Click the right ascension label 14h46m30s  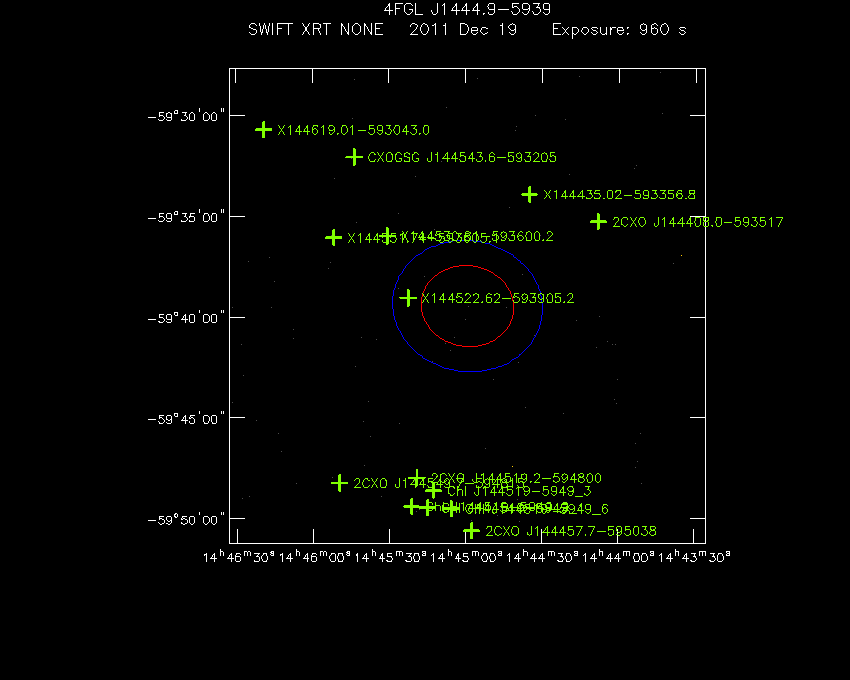click(239, 557)
